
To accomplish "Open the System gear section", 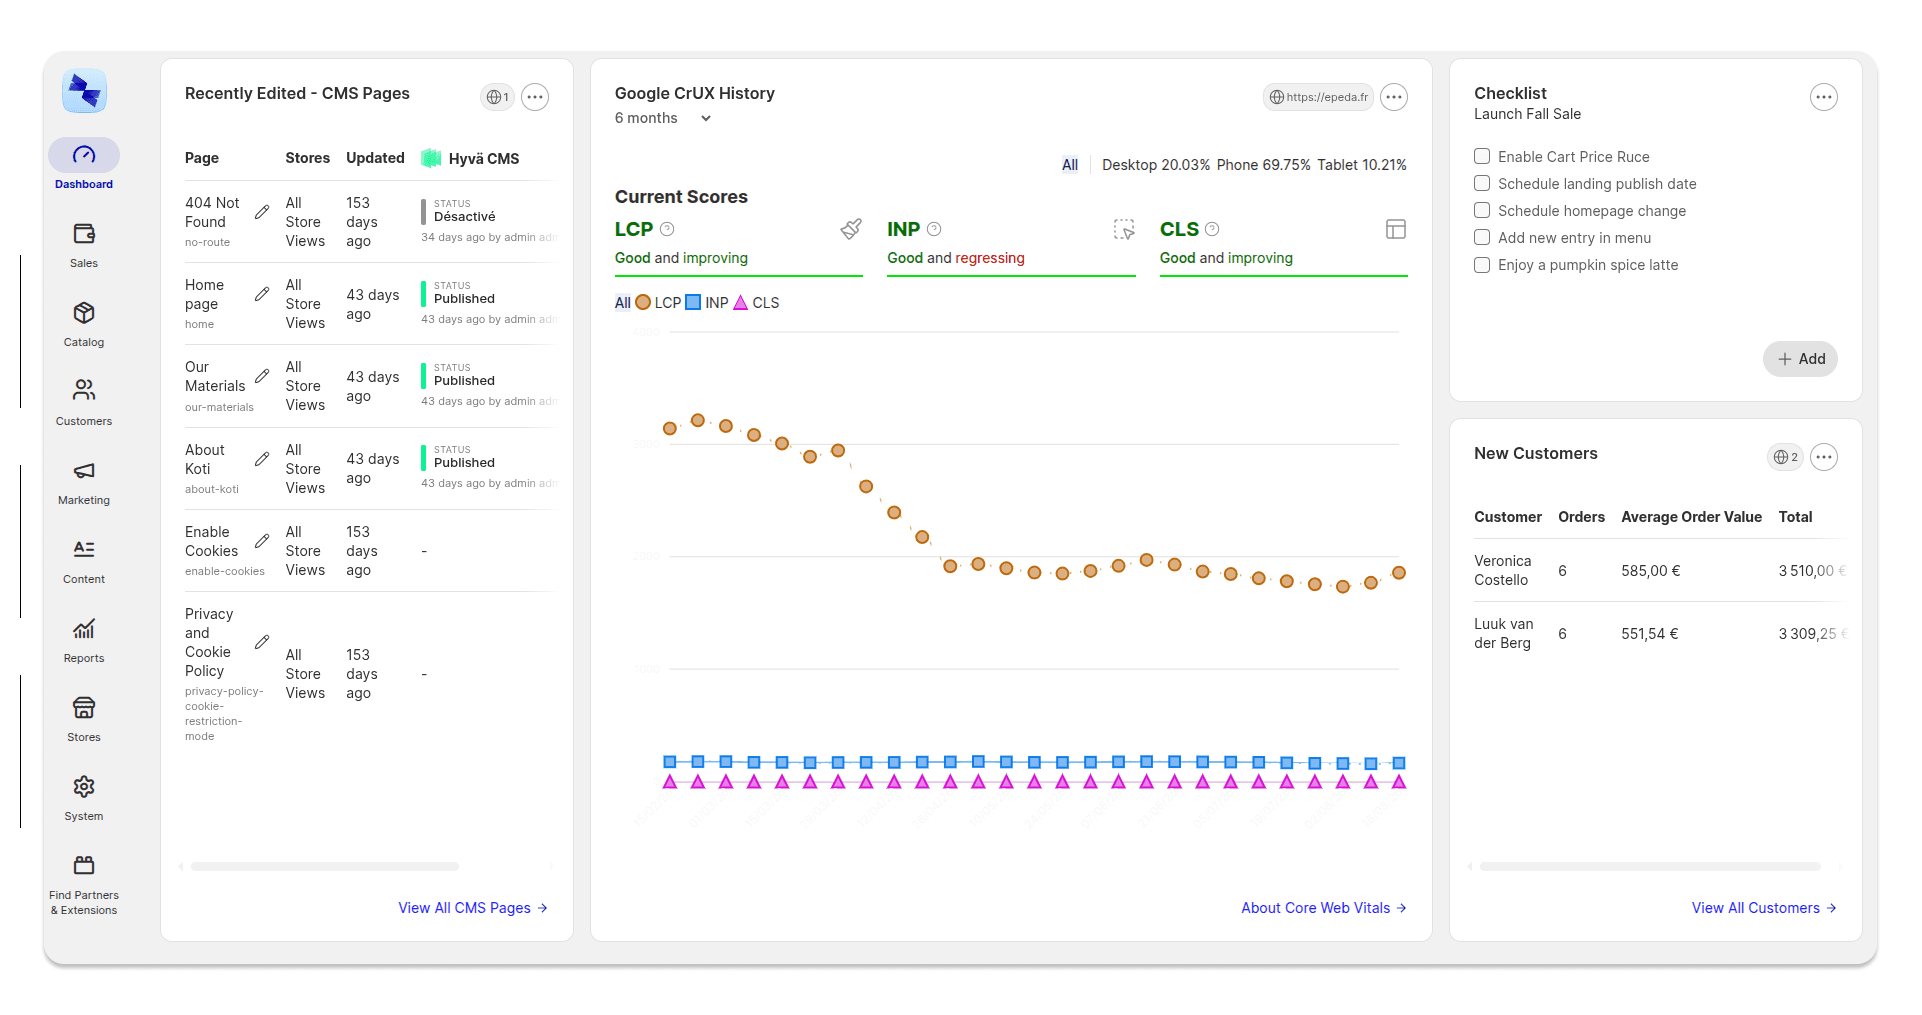I will coord(84,797).
